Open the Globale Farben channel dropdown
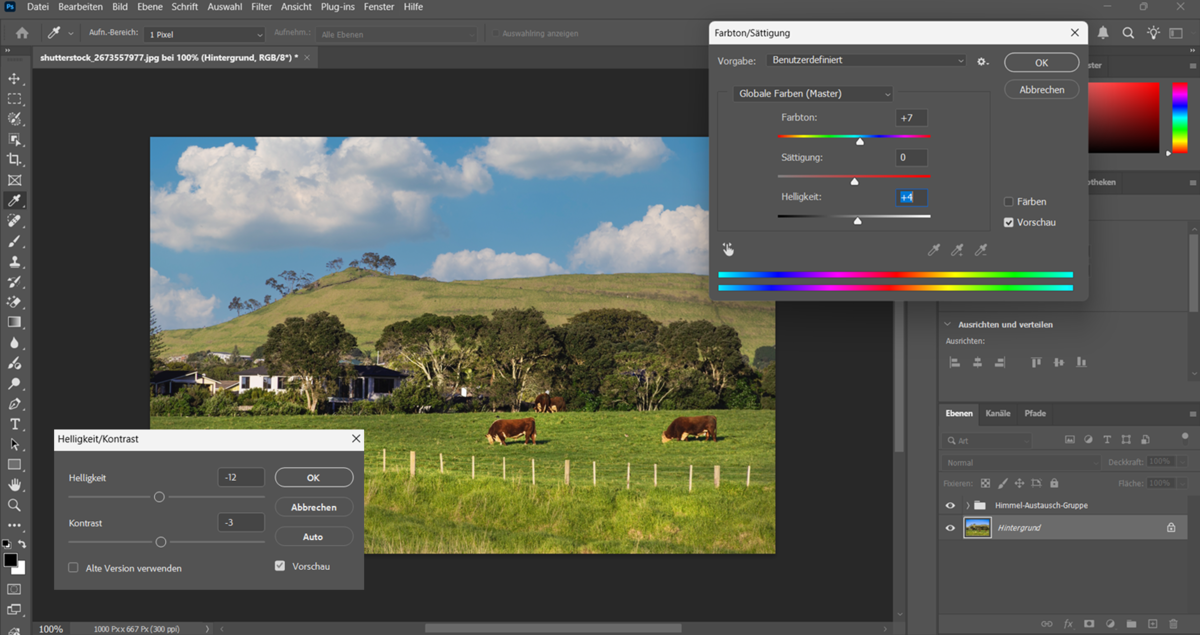 [812, 93]
